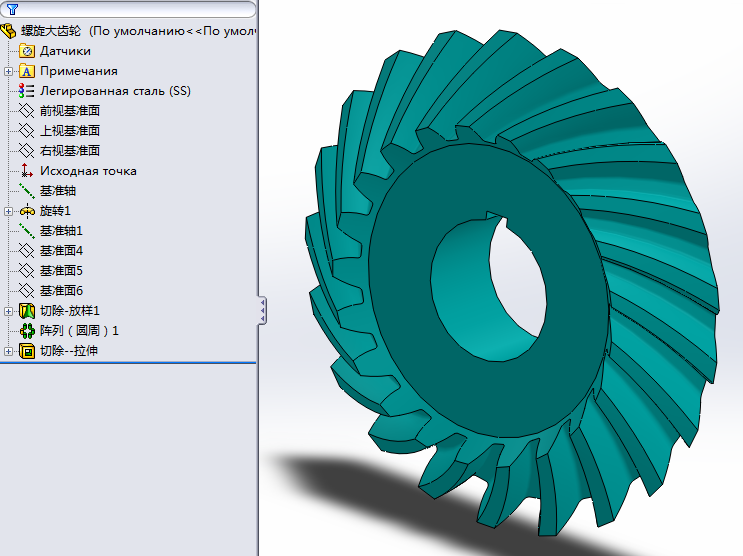Expand the 切除-放样1 feature node
The width and height of the screenshot is (743, 556).
tap(8, 311)
